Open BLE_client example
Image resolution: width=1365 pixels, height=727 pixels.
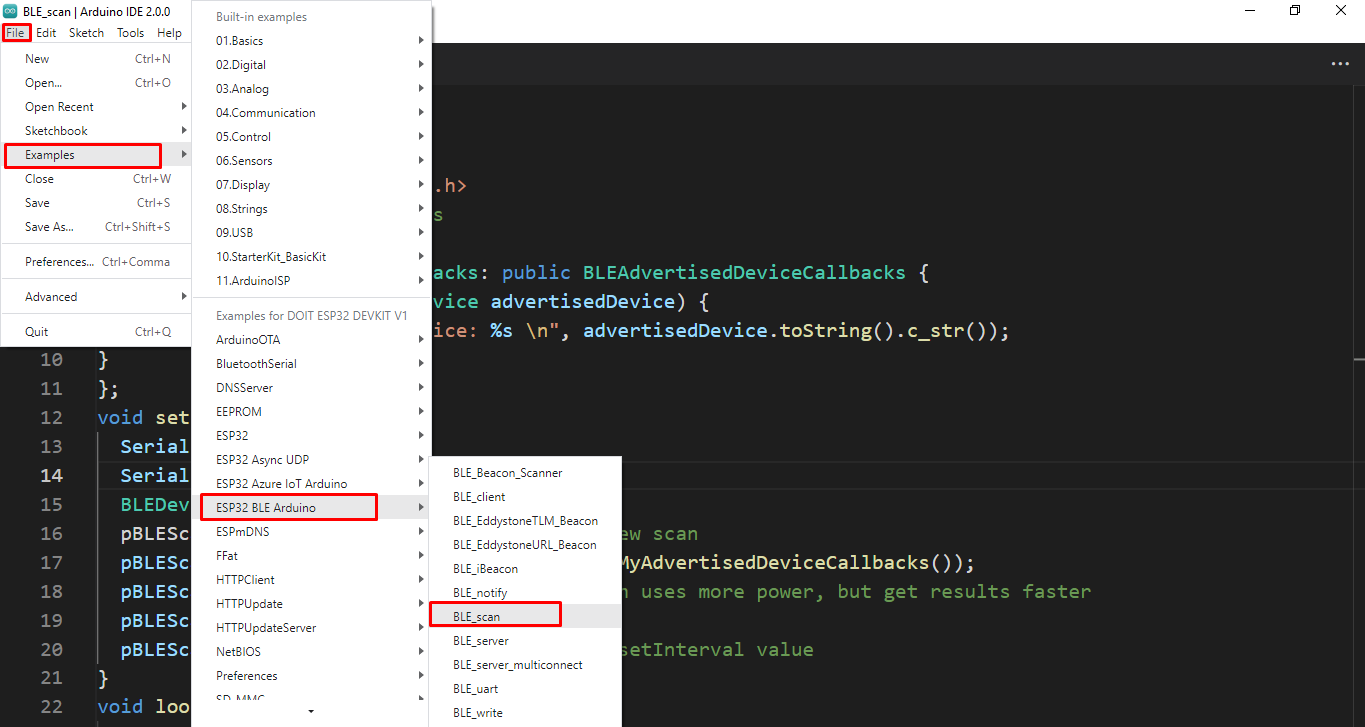tap(525, 497)
